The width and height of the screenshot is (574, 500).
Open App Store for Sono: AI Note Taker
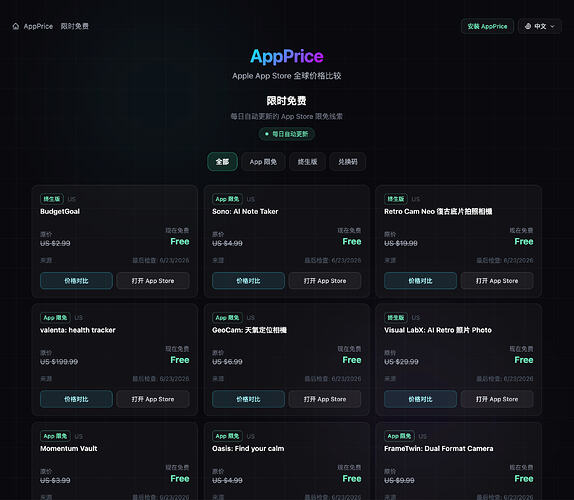[325, 281]
